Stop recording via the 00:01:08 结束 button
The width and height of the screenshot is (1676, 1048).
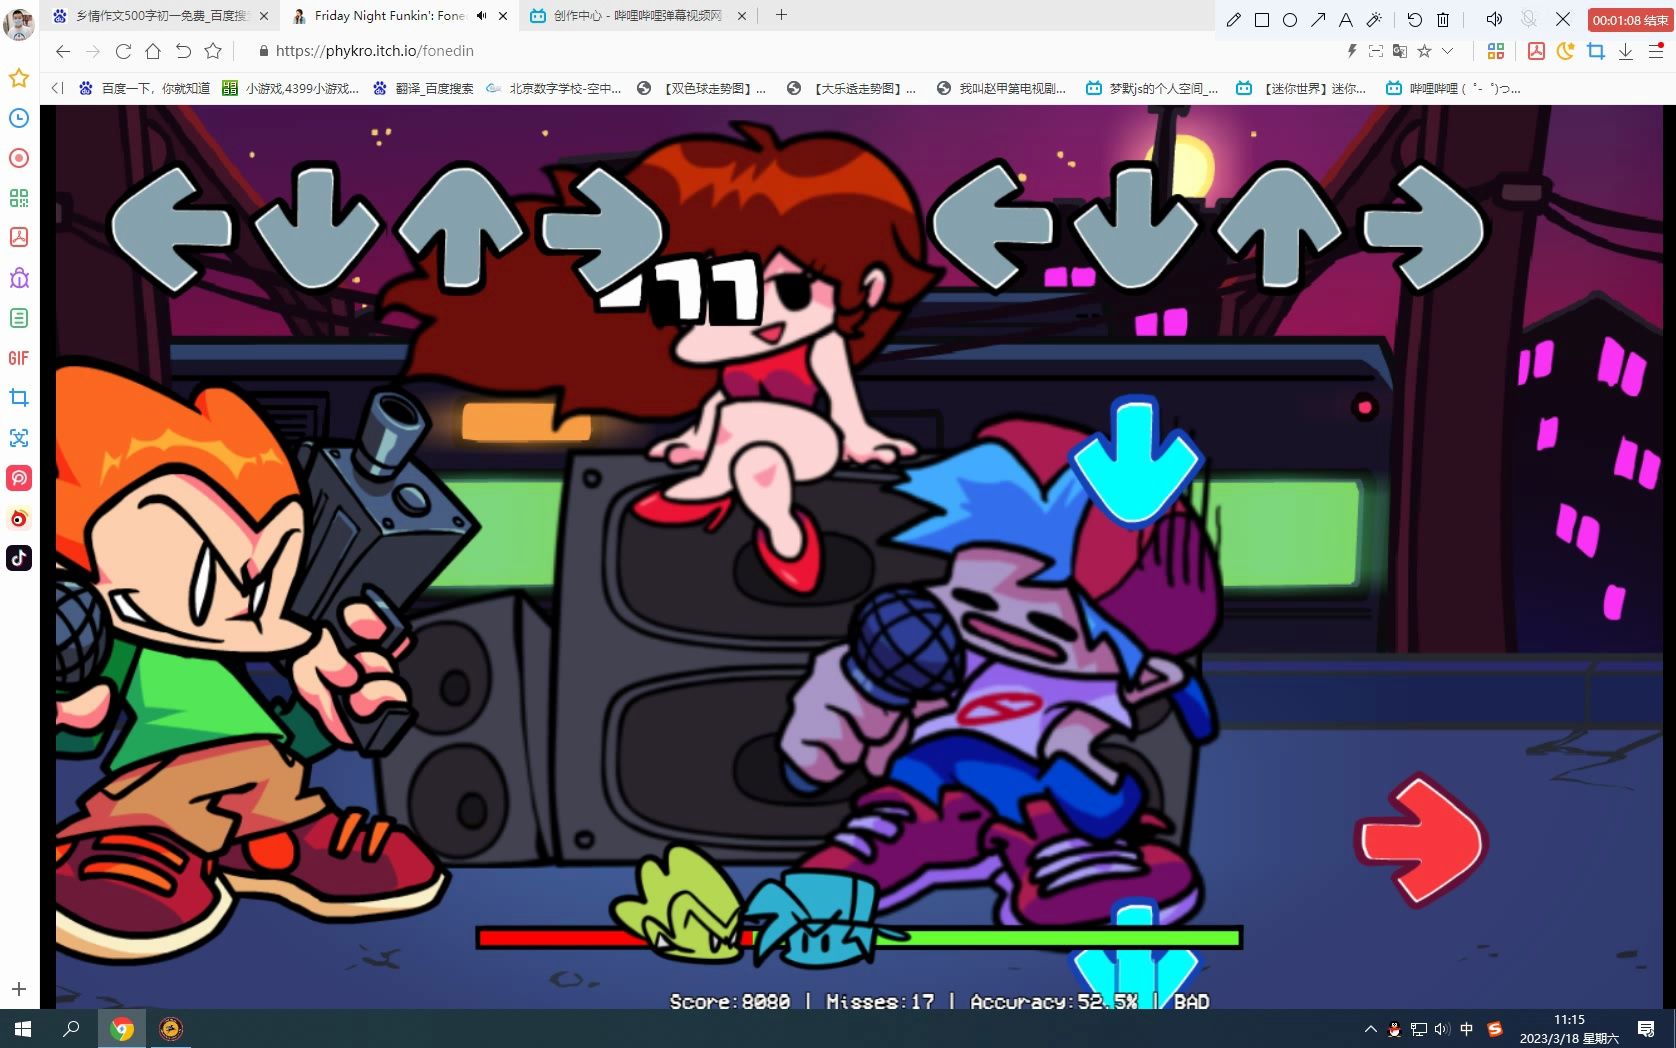point(1630,20)
